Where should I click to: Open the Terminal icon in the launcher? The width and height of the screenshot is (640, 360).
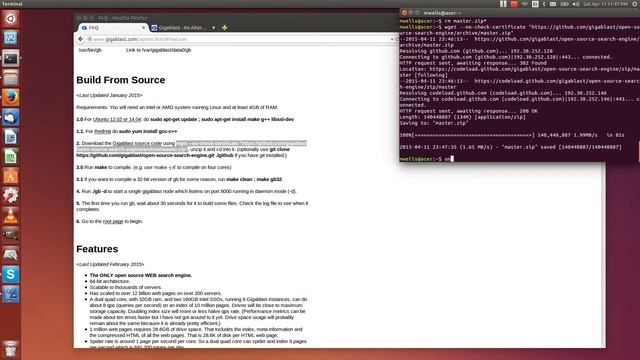click(11, 58)
